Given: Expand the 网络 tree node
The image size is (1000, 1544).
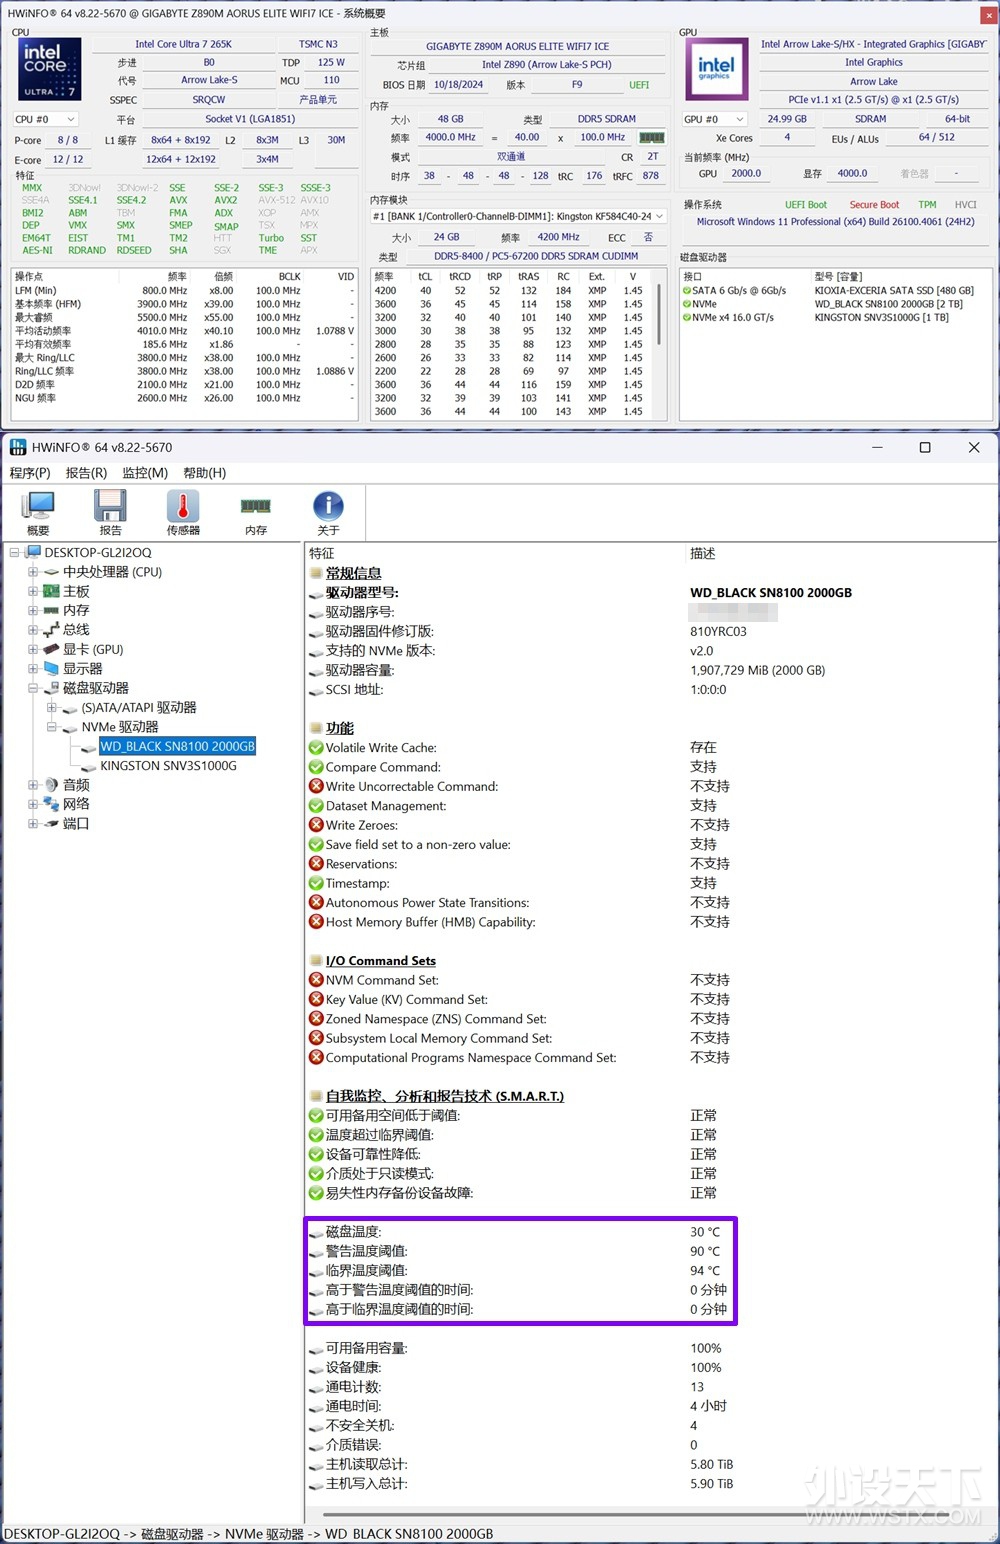Looking at the screenshot, I should [x=33, y=805].
